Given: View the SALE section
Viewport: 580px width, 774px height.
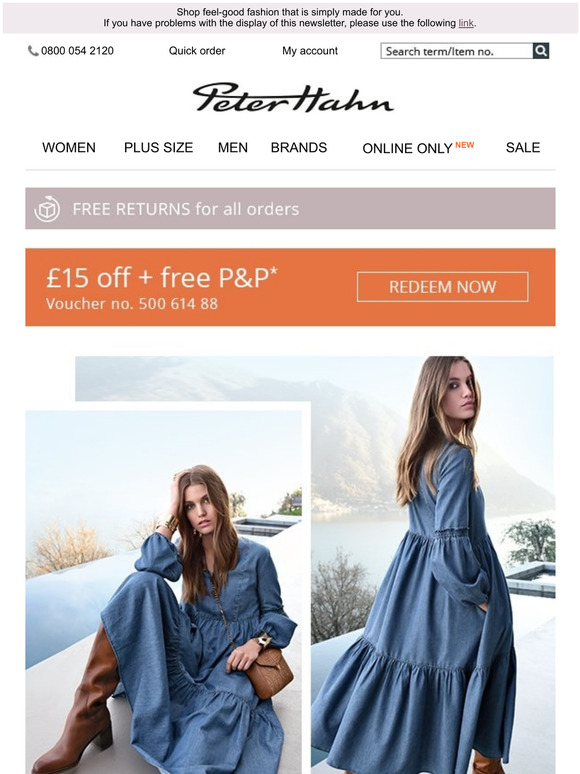Looking at the screenshot, I should pos(523,148).
